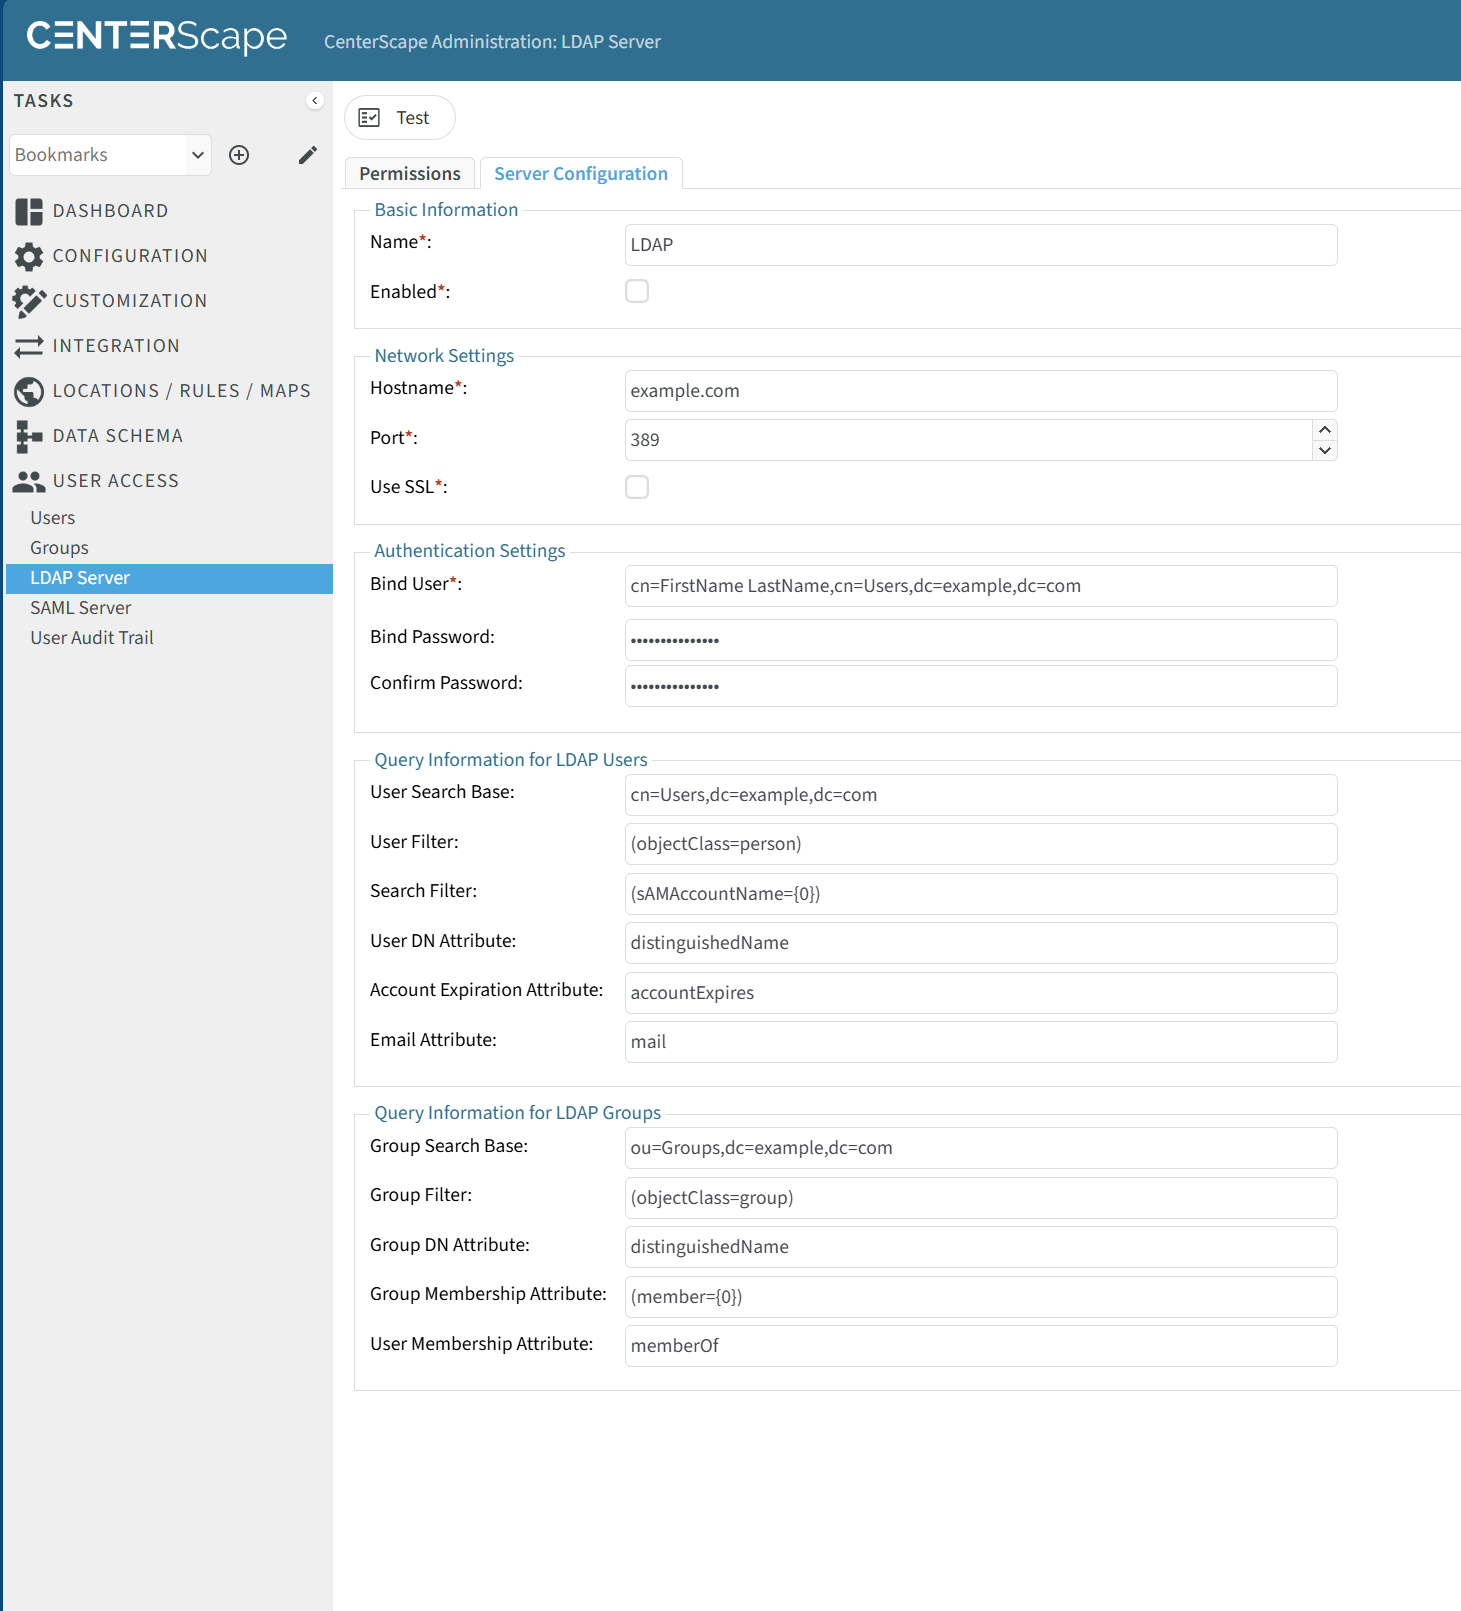Open Configuration via the gear icon

point(29,256)
